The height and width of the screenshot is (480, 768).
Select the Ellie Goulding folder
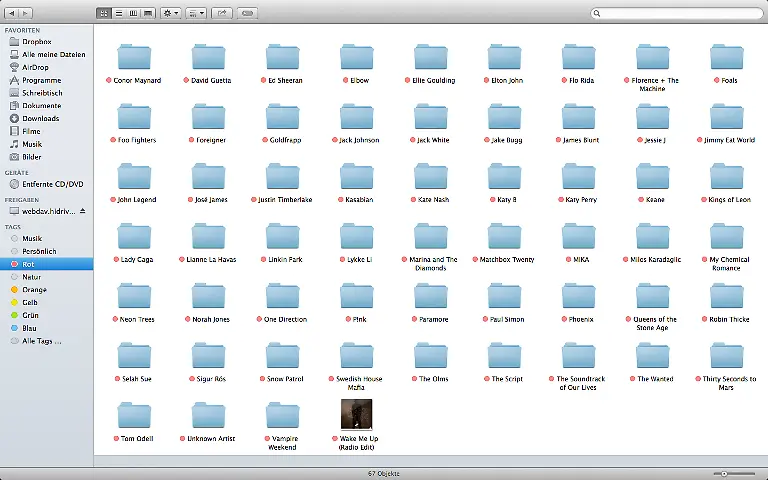click(x=431, y=57)
